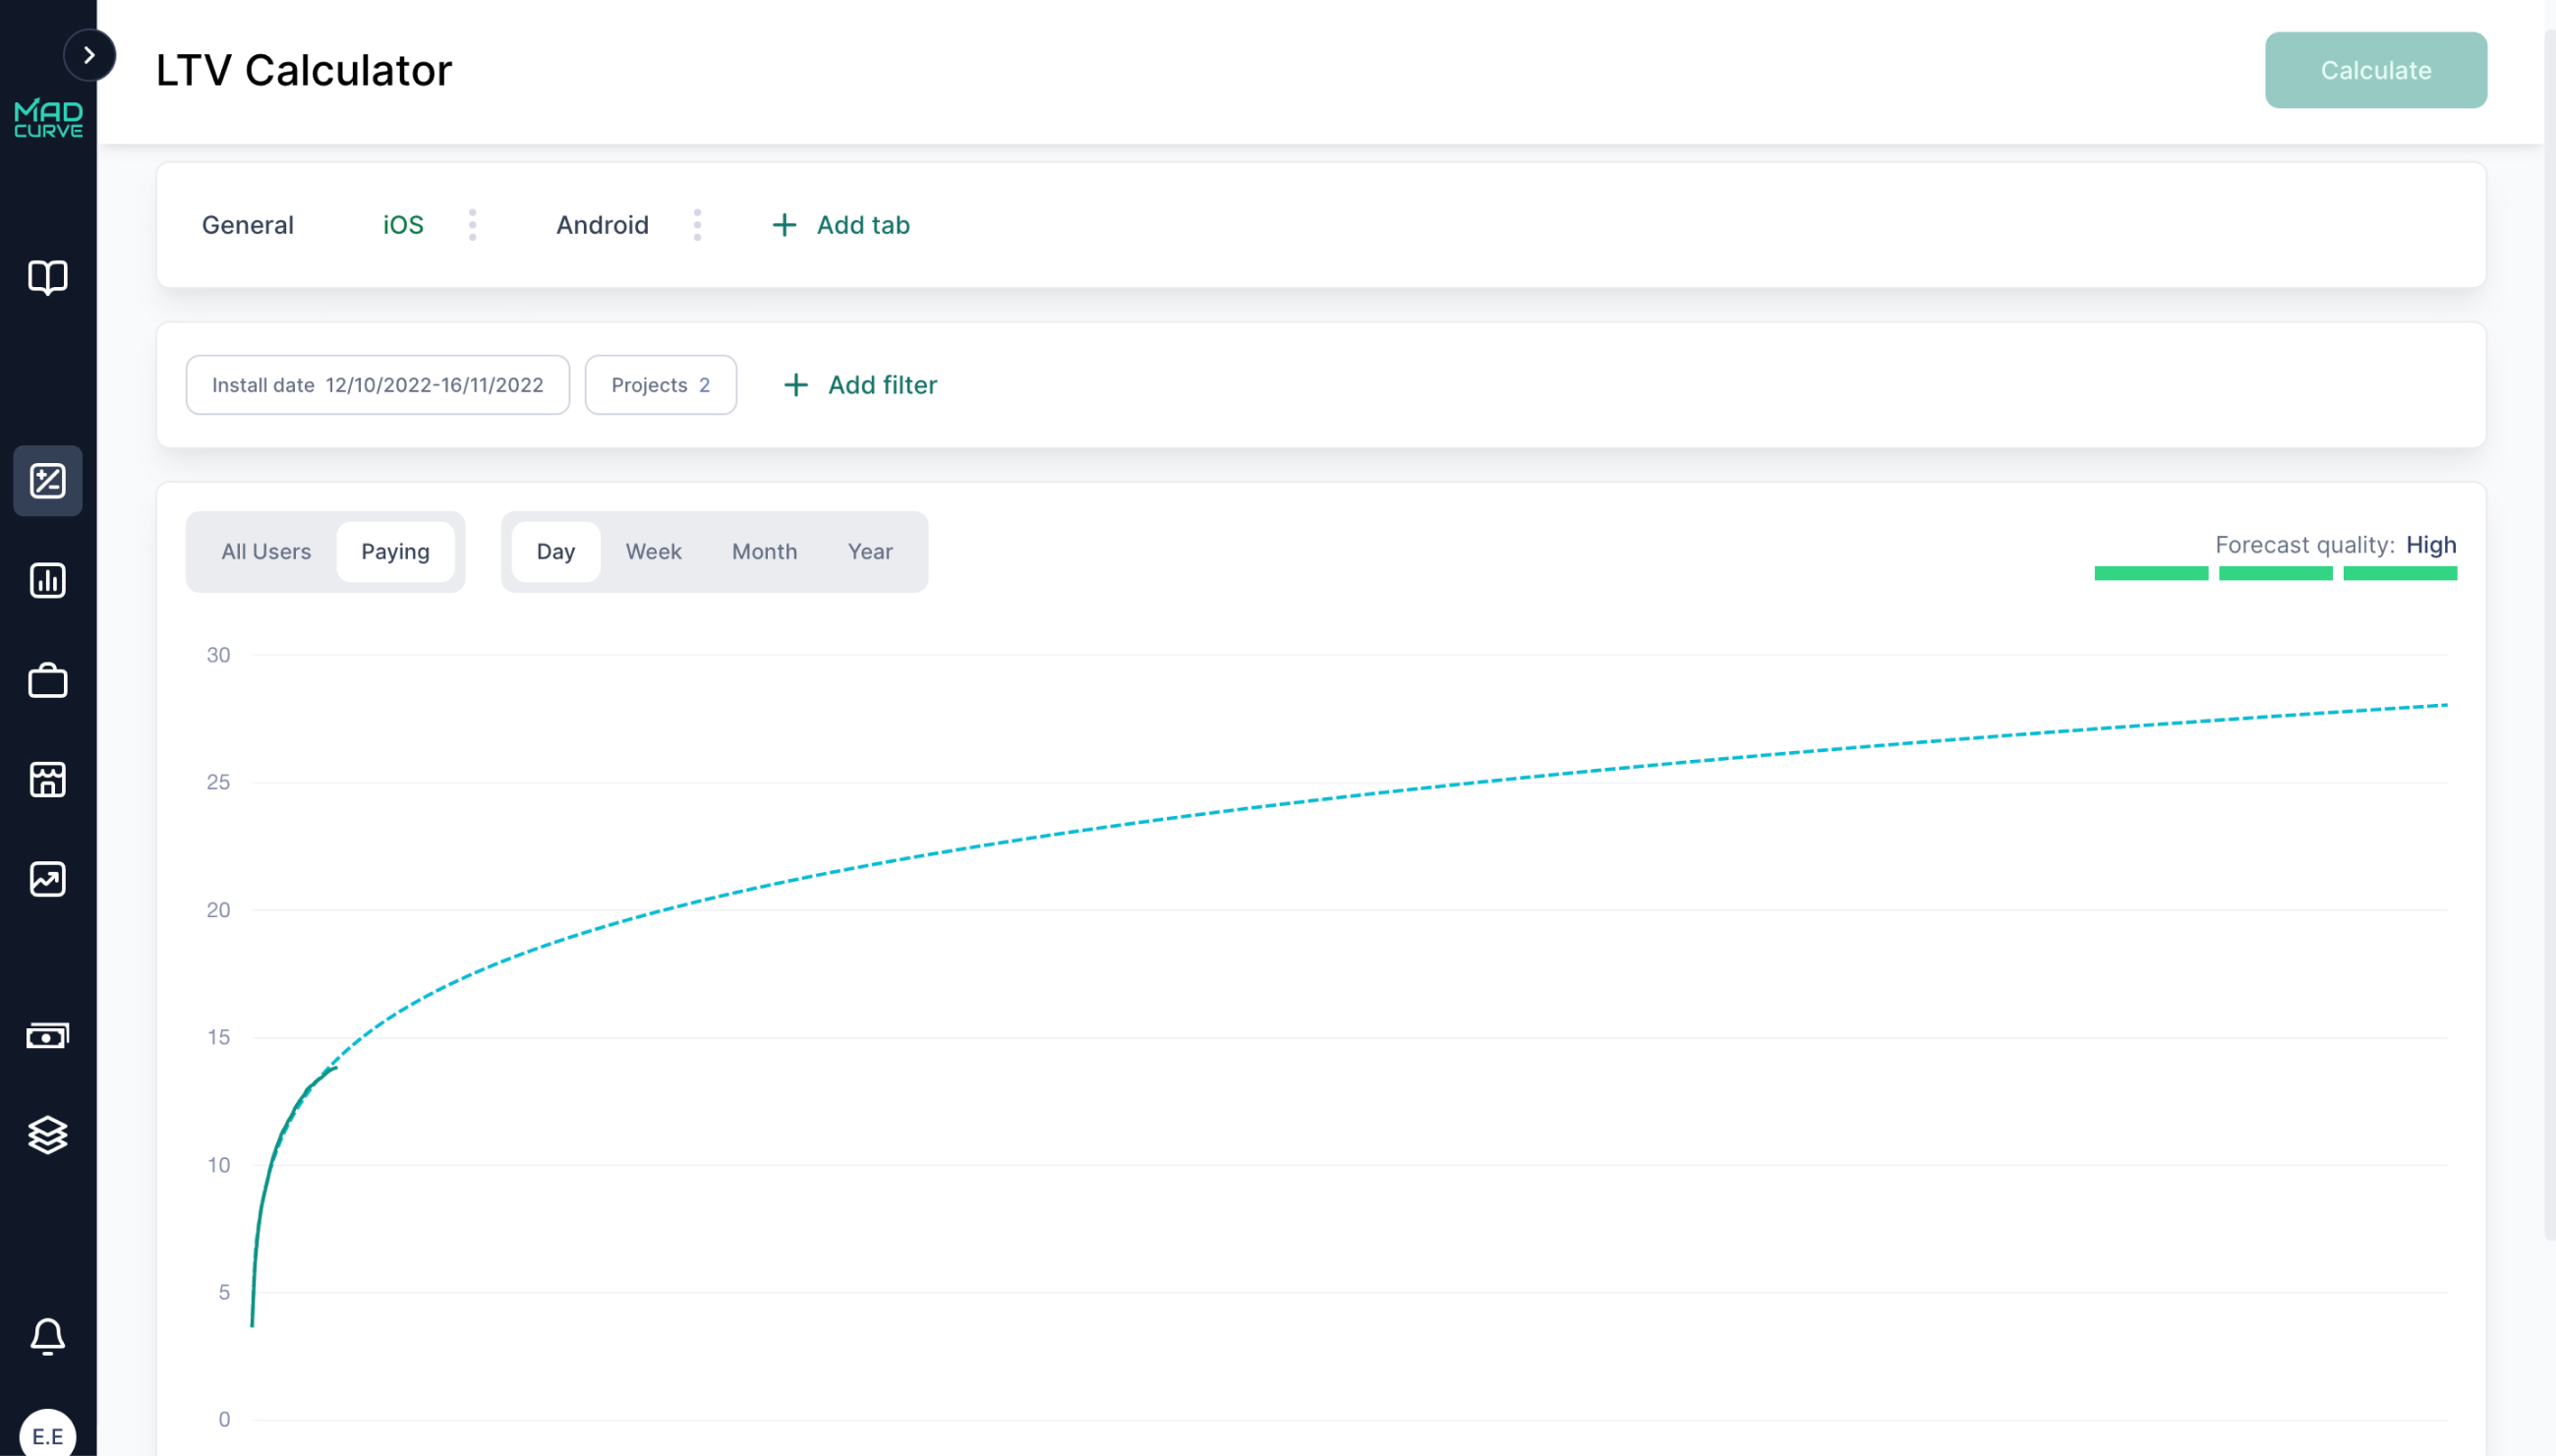Open the documentation book icon in sidebar
Viewport: 2556px width, 1456px height.
tap(47, 278)
